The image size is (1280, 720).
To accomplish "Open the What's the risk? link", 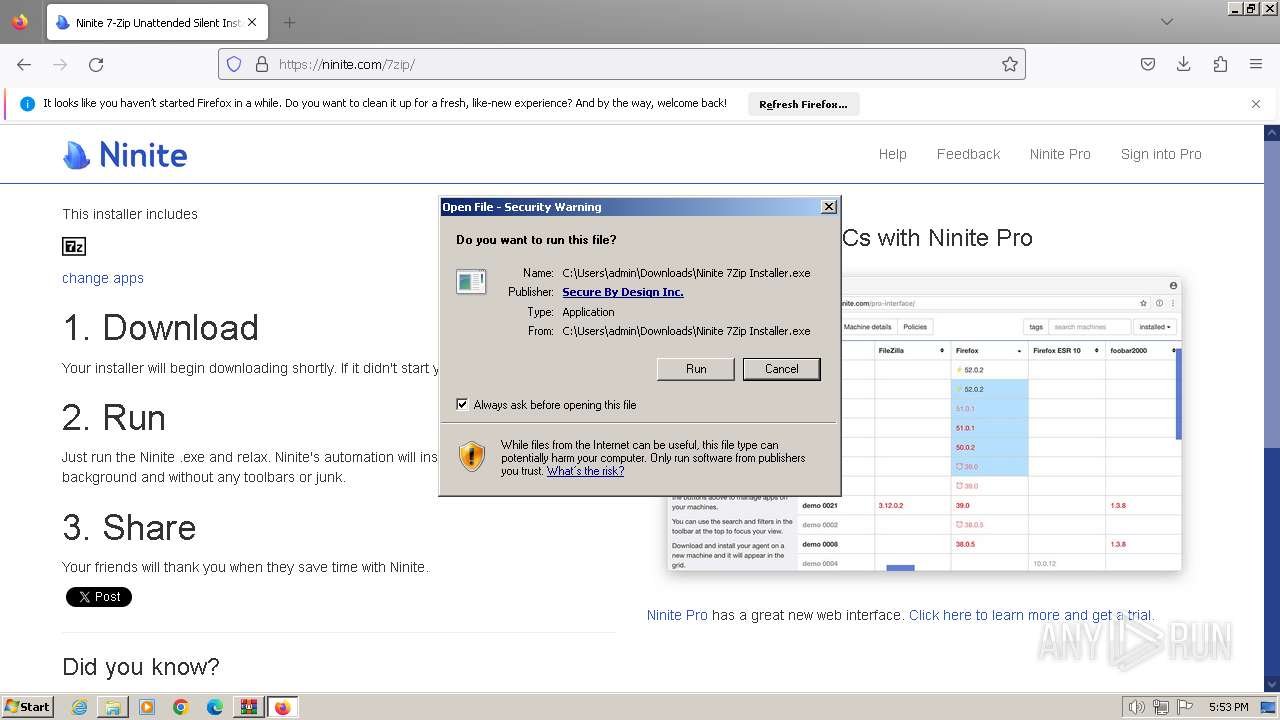I will (x=585, y=471).
